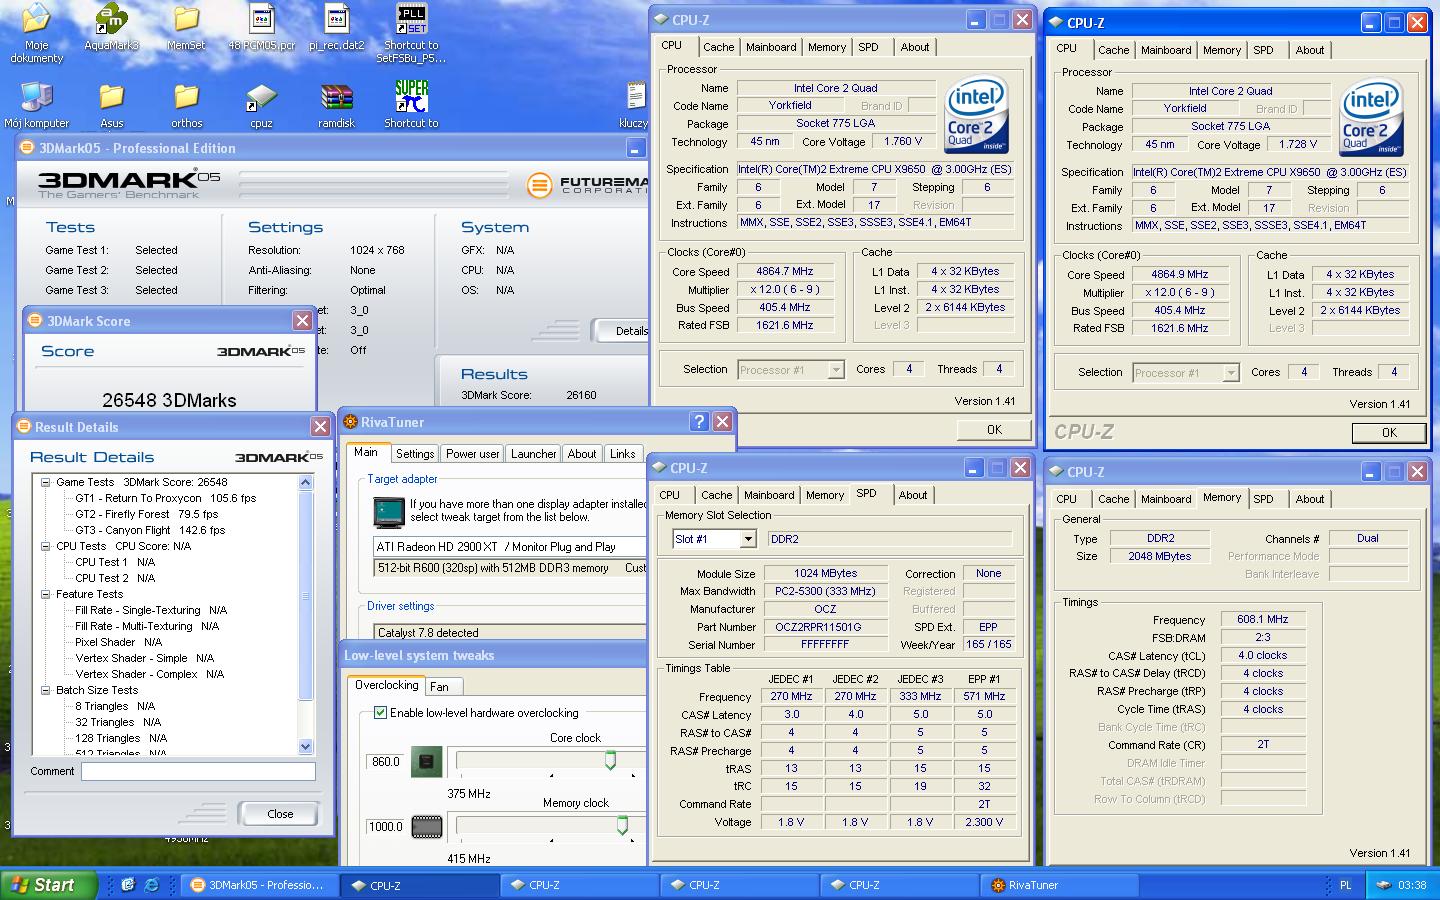
Task: Click the Internet Explorer quick launch icon
Action: coord(152,885)
